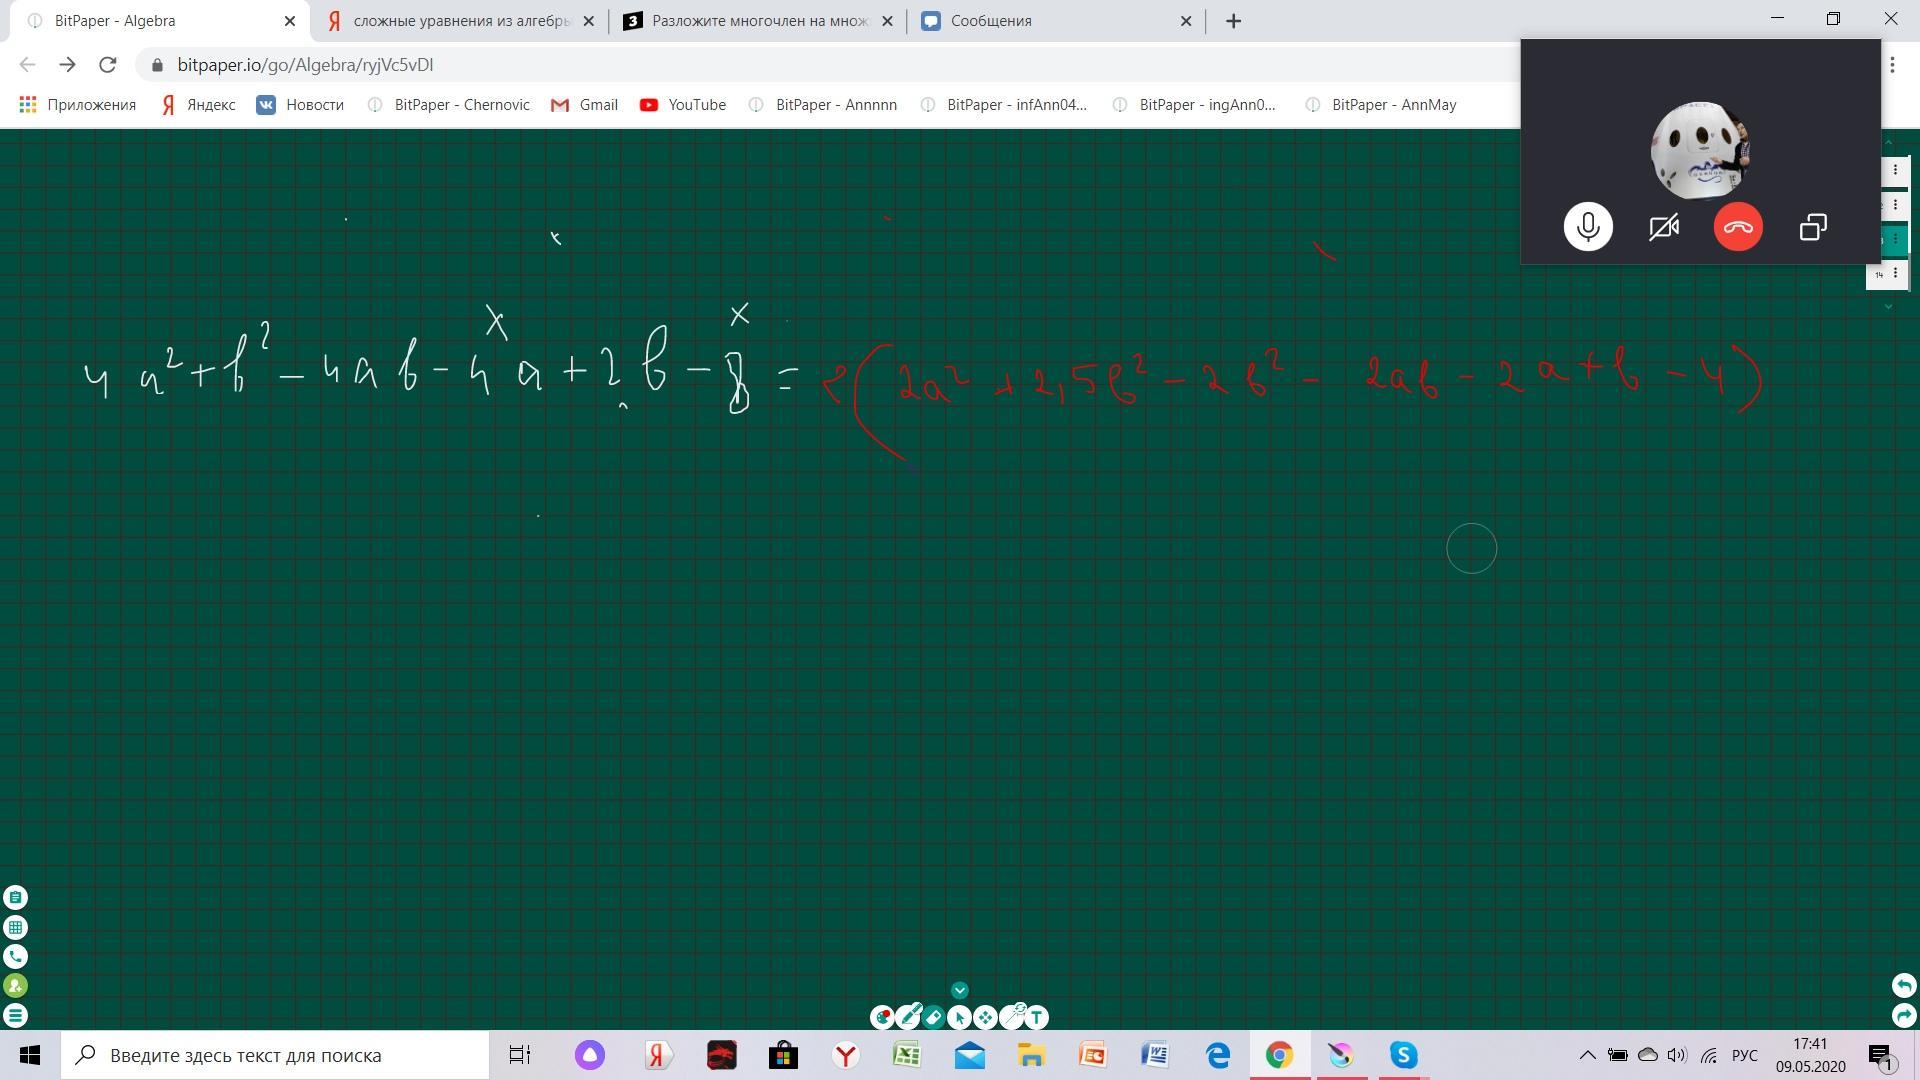The width and height of the screenshot is (1920, 1080).
Task: Toggle the camera on in call panel
Action: [1663, 227]
